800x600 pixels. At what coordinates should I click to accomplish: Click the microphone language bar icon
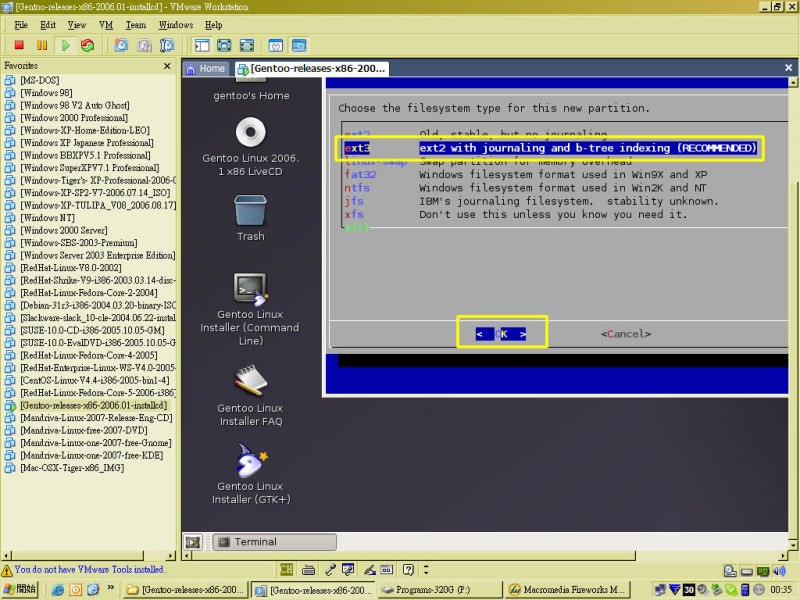[x=331, y=569]
